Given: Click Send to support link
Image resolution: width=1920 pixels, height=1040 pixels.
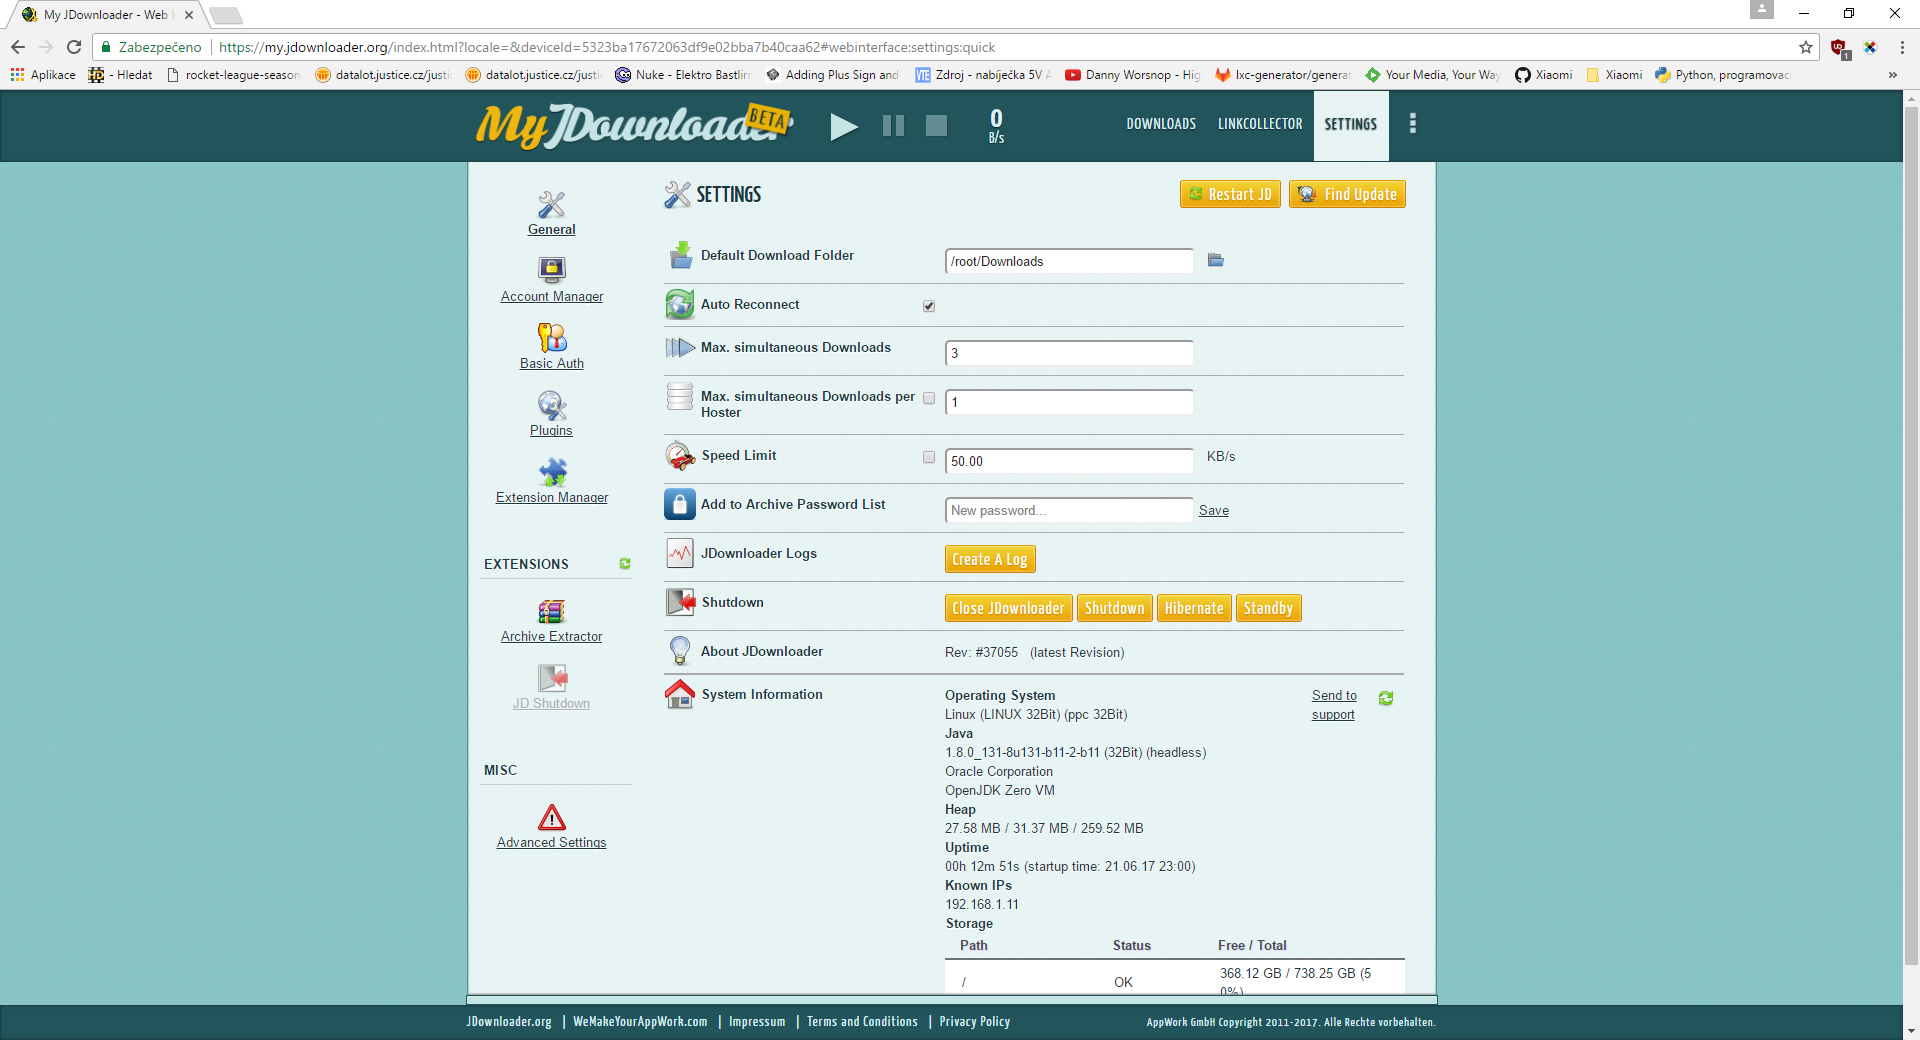Looking at the screenshot, I should 1334,705.
